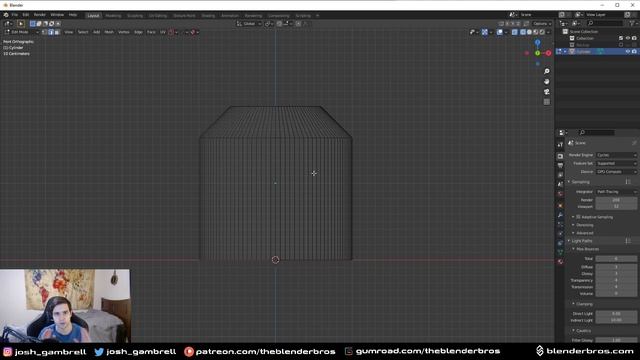Toggle camera view icon
This screenshot has height=360, width=640.
[x=547, y=92]
